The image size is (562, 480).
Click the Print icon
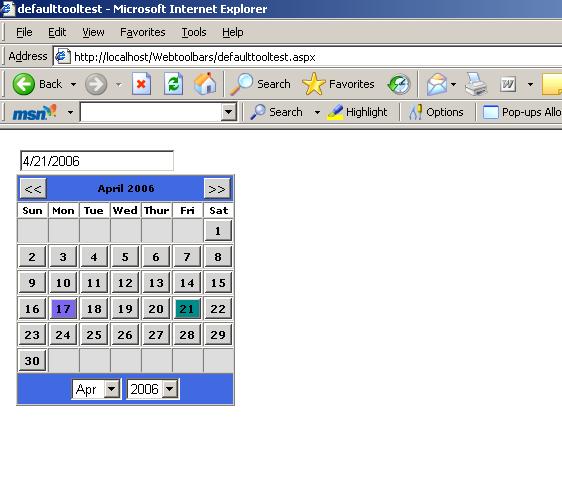(x=476, y=84)
